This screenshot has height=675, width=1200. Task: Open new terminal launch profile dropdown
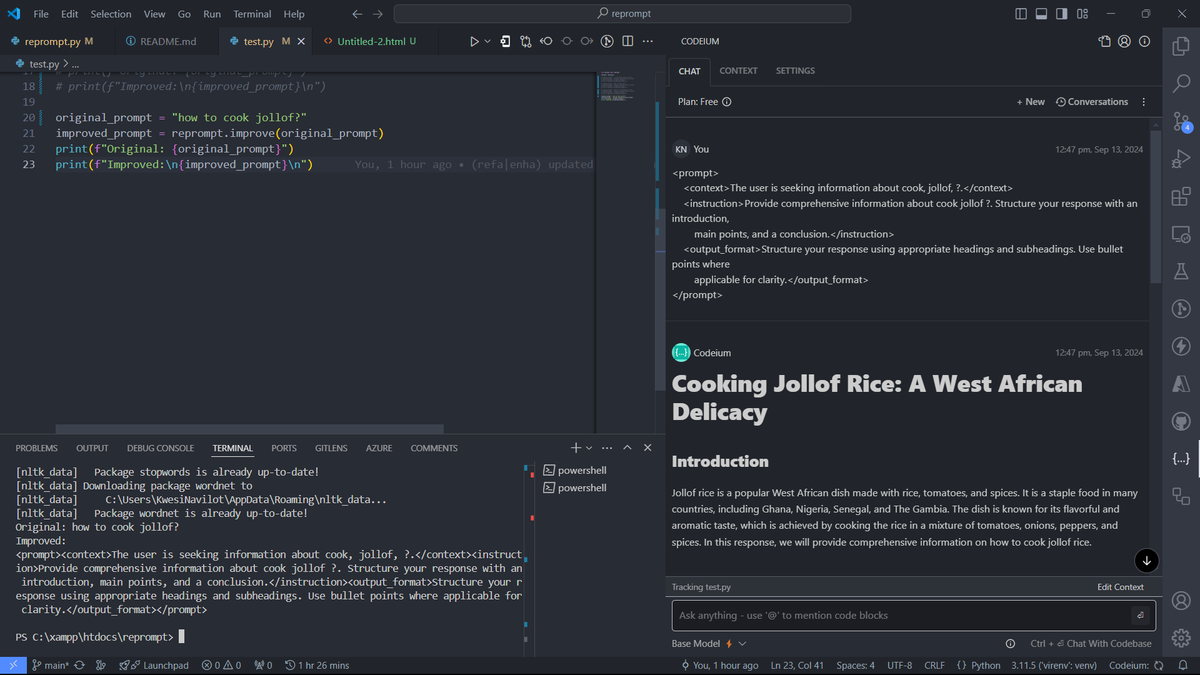pyautogui.click(x=589, y=448)
